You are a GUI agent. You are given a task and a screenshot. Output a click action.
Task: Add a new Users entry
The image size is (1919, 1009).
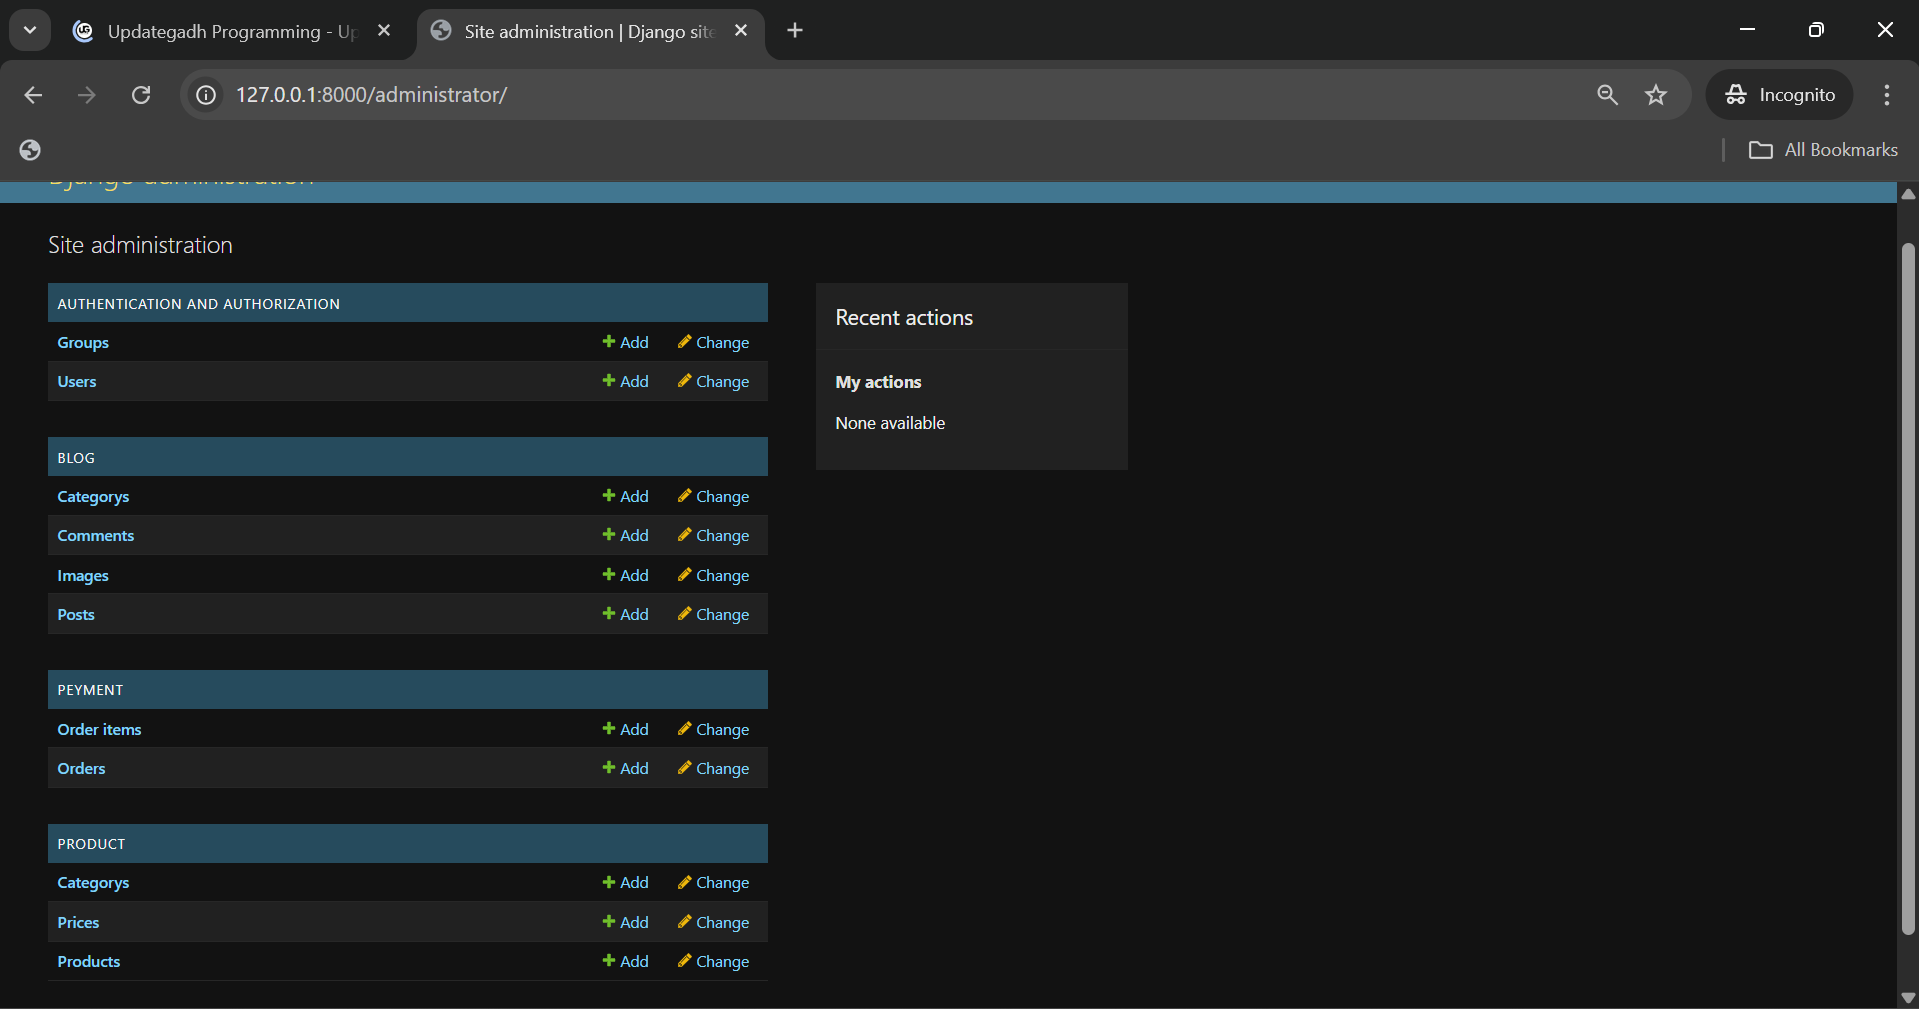click(x=625, y=382)
